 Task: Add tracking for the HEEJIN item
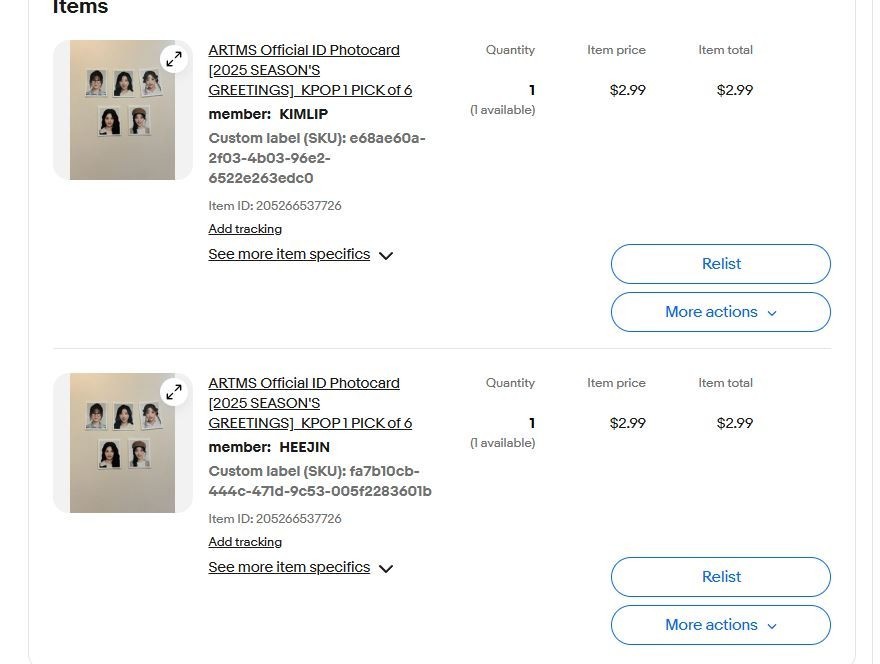[x=245, y=542]
